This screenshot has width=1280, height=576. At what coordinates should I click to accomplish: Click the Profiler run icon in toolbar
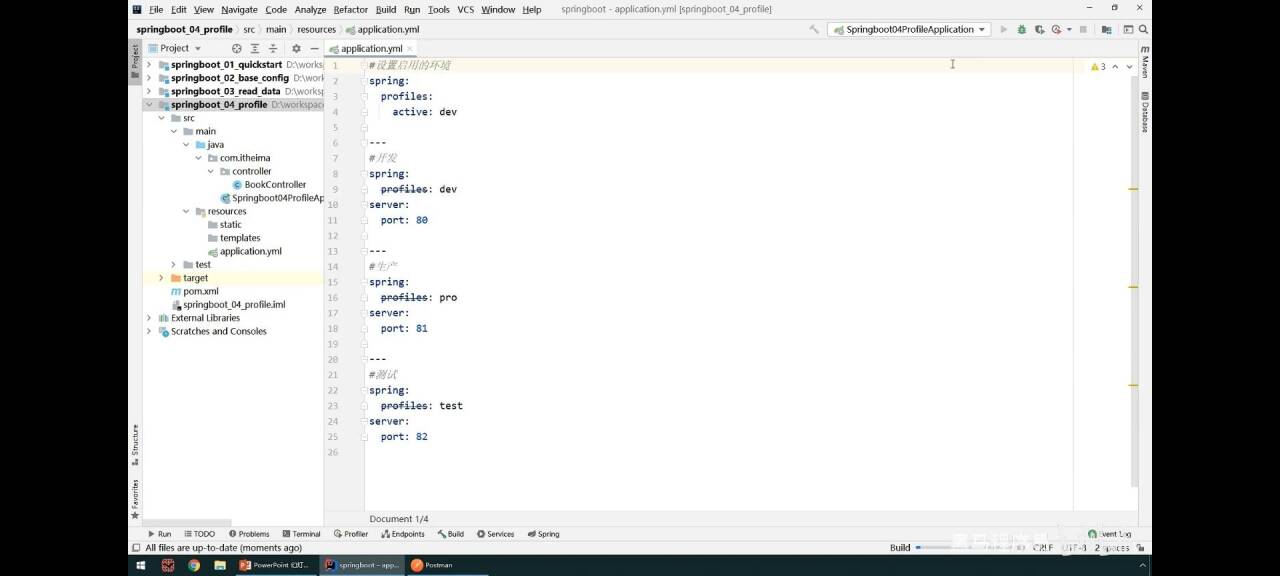[x=1056, y=30]
